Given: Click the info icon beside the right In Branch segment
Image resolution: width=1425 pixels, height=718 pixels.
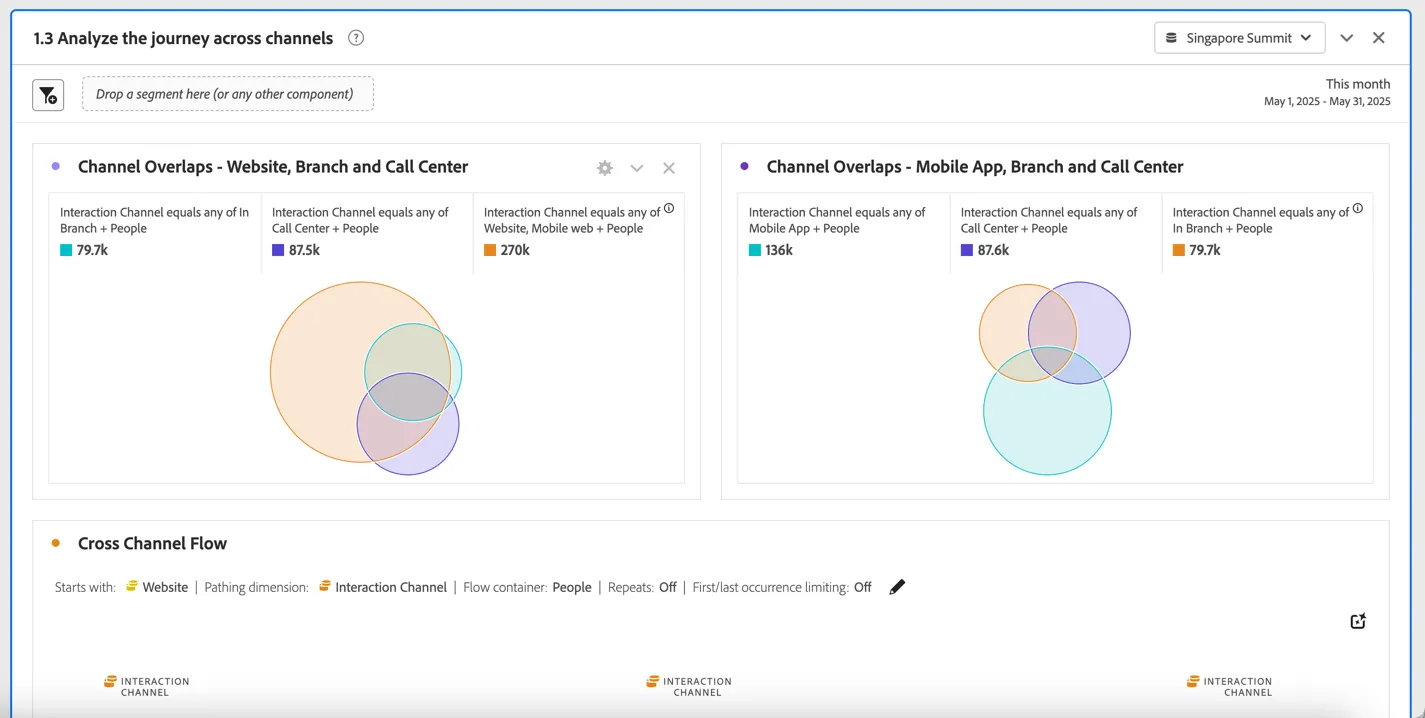Looking at the screenshot, I should [x=1358, y=209].
